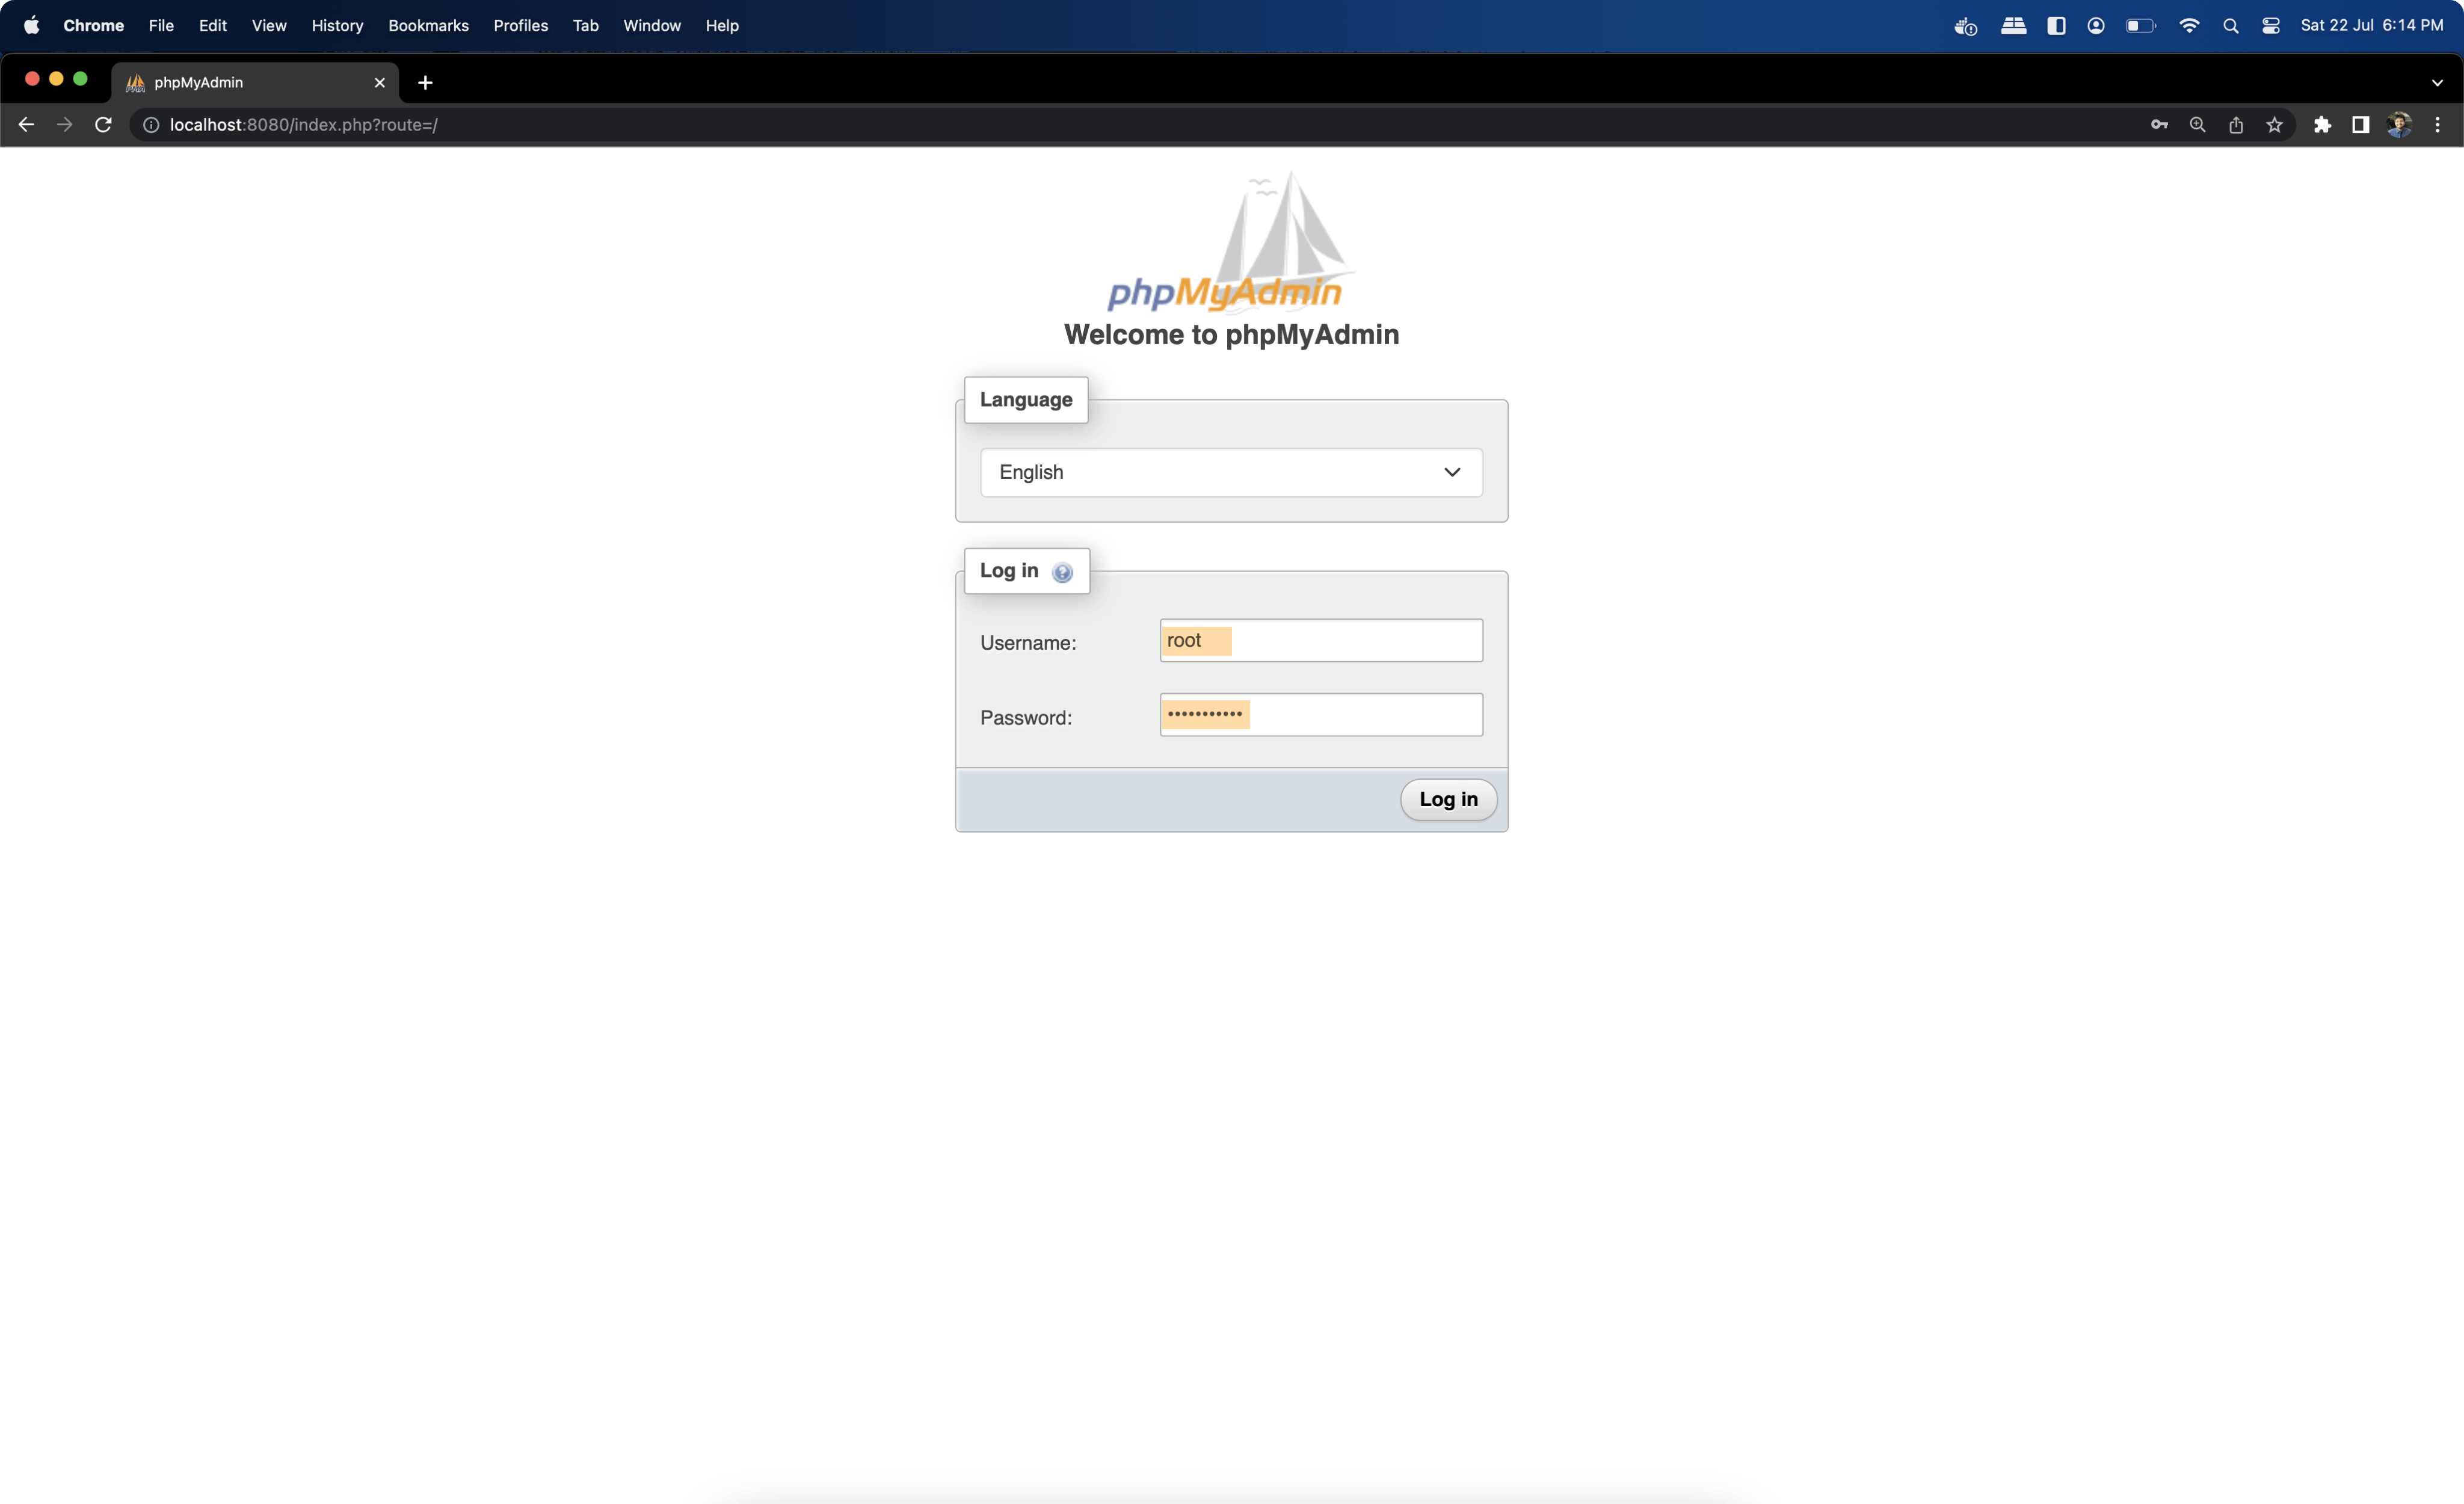Open the Chrome app menu

[x=94, y=25]
